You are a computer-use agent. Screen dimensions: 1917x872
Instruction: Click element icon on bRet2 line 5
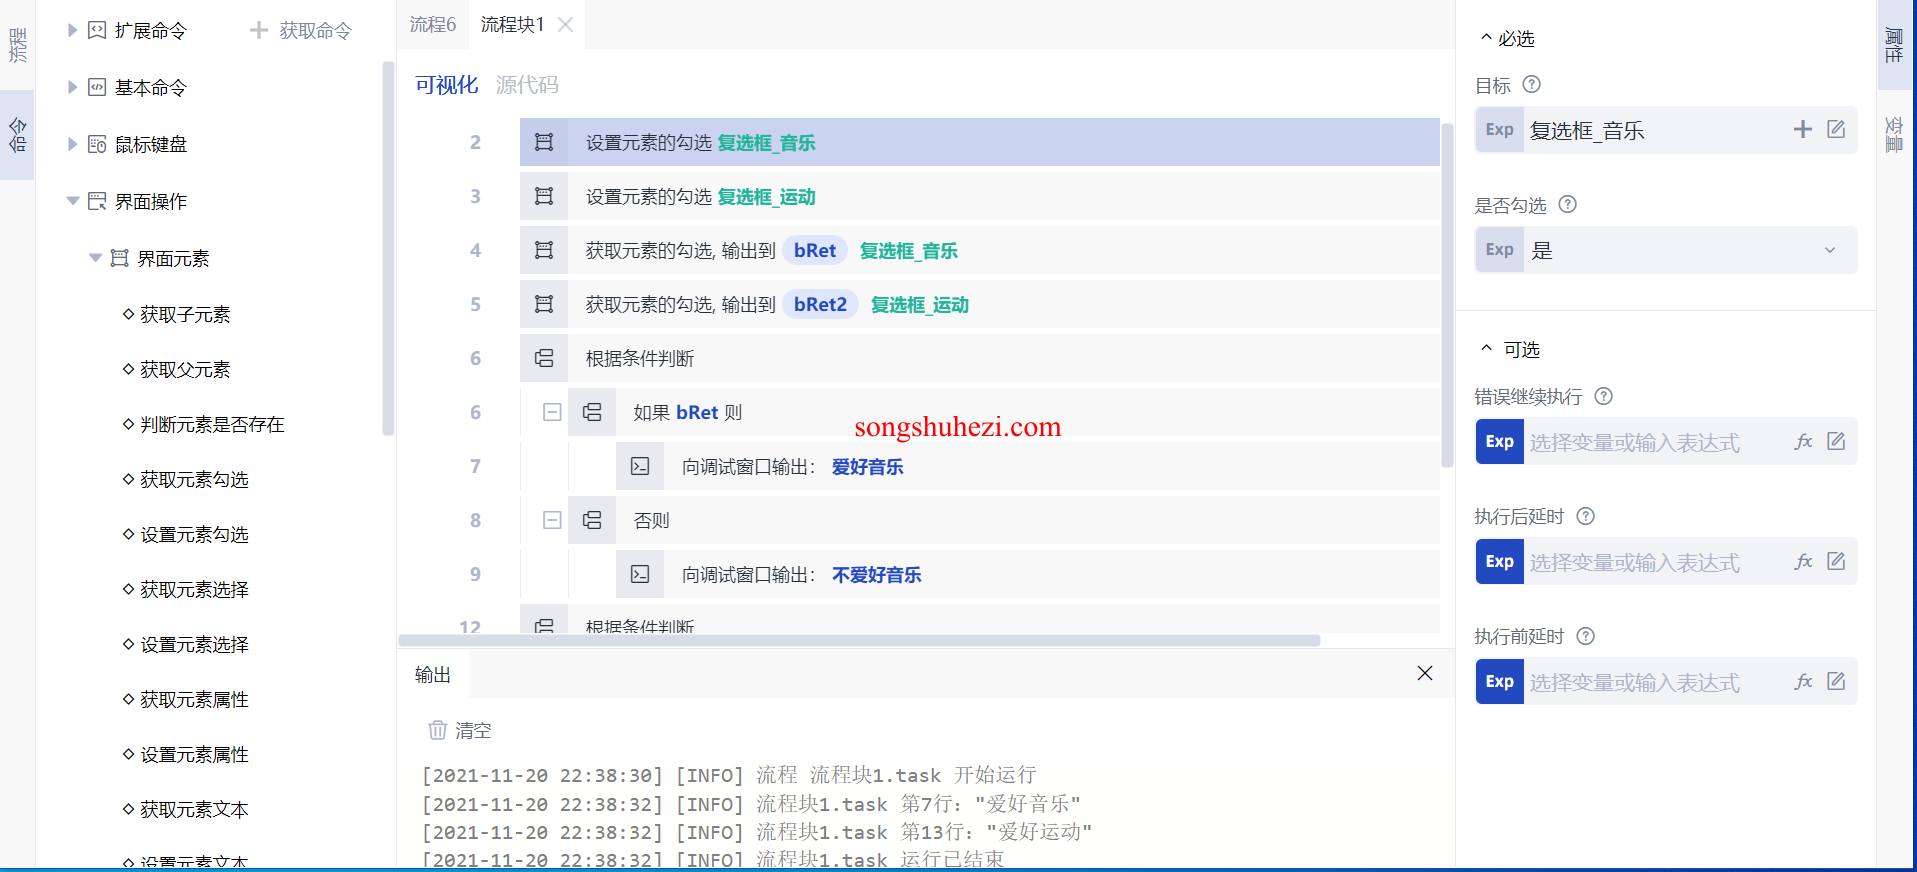pyautogui.click(x=544, y=304)
